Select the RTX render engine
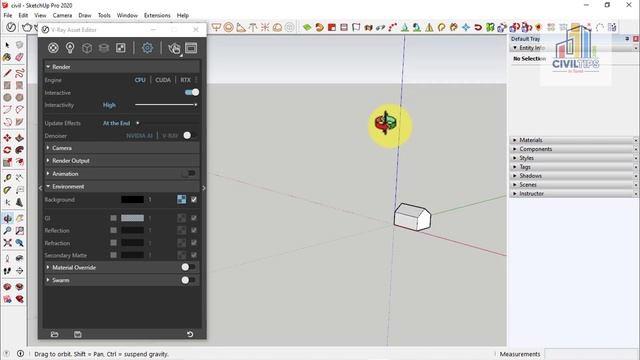The width and height of the screenshot is (640, 360). [x=185, y=80]
